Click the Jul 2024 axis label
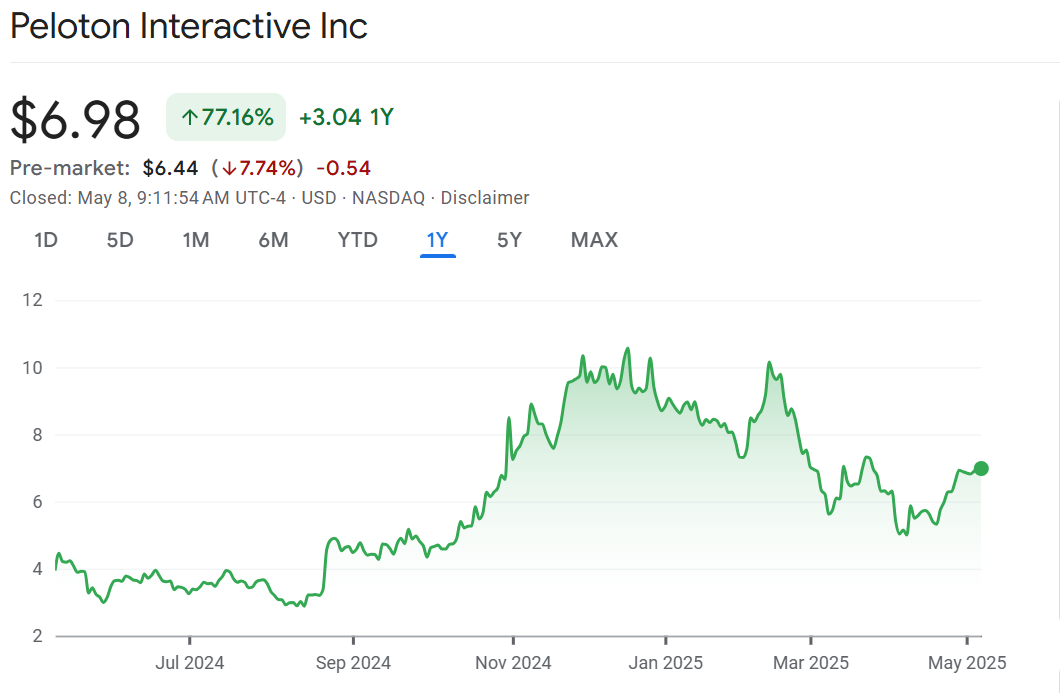Image resolution: width=1060 pixels, height=693 pixels. [190, 663]
